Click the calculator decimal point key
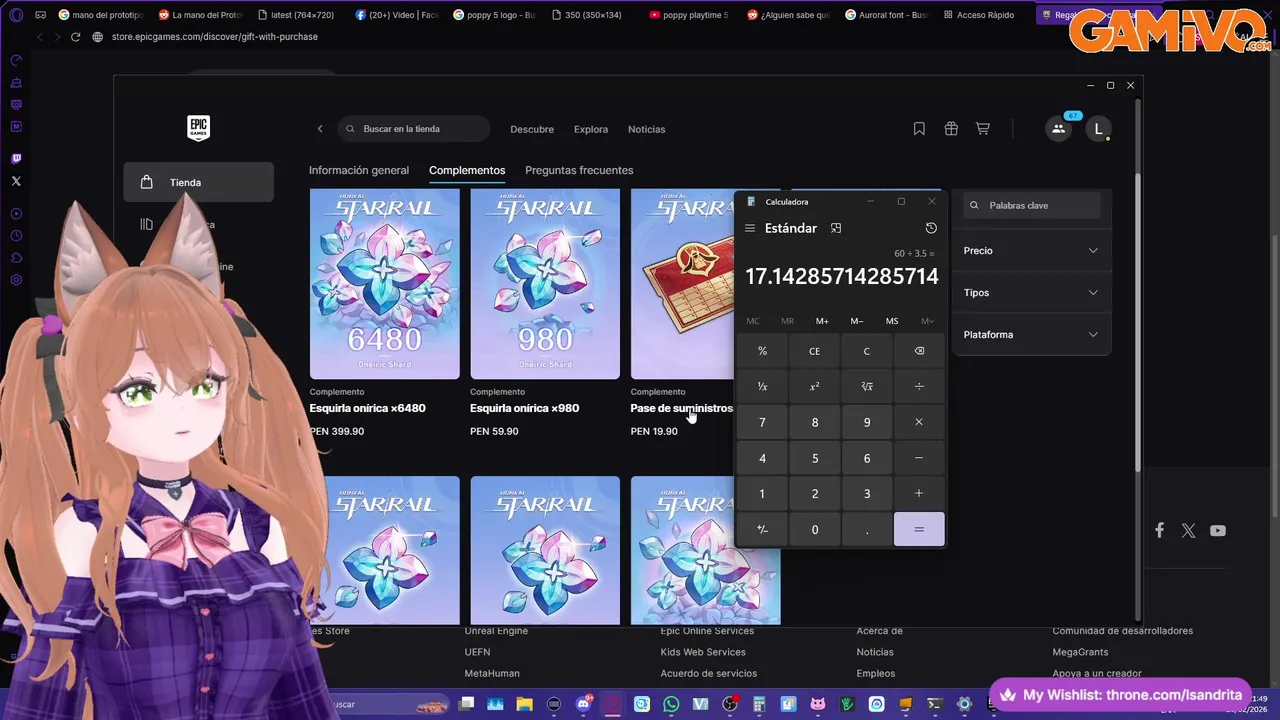 (867, 529)
